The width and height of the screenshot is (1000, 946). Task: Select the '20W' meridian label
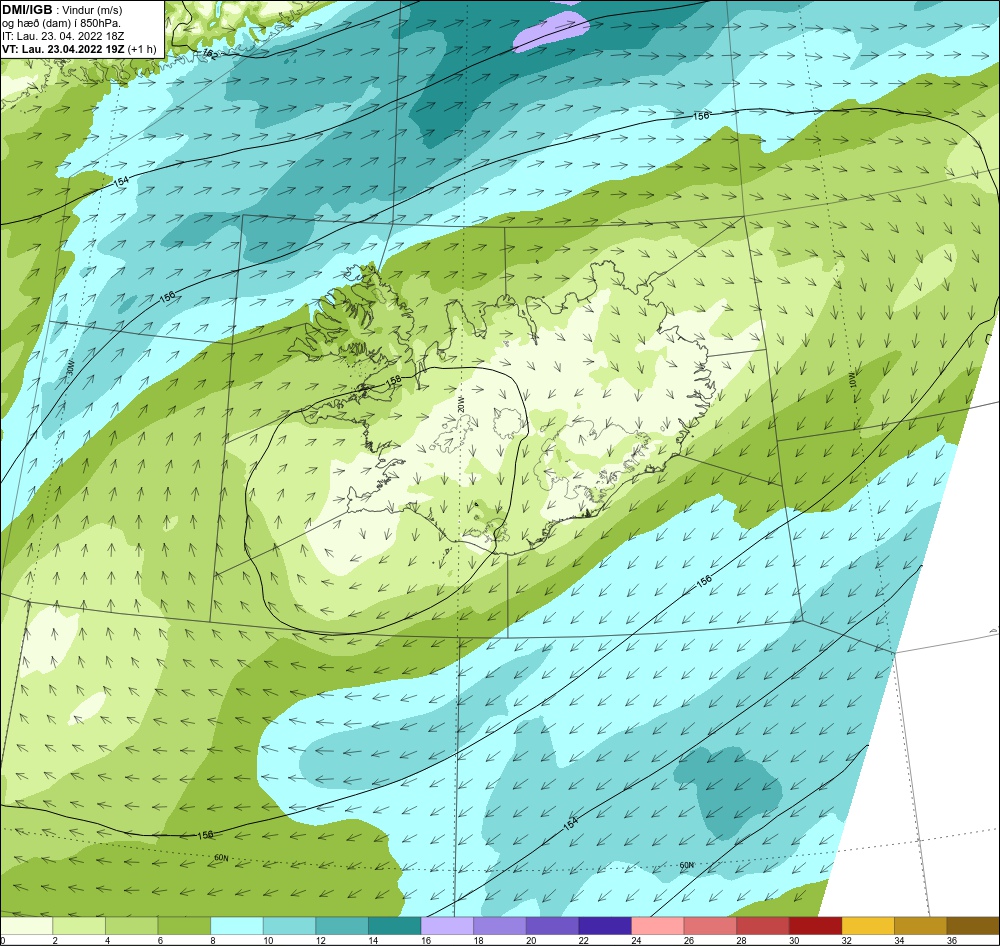(460, 404)
